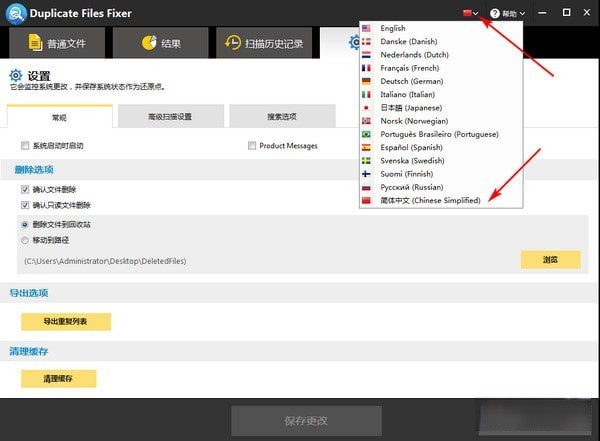Click the 清理缓存 section header text
This screenshot has height=441, width=600.
coord(29,351)
